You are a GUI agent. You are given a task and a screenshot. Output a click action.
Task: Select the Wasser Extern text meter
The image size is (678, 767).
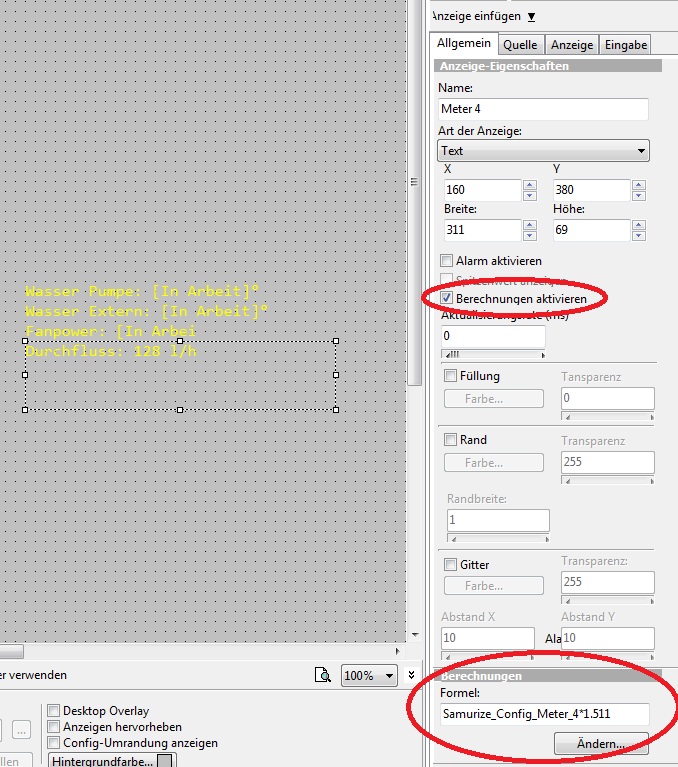point(146,312)
